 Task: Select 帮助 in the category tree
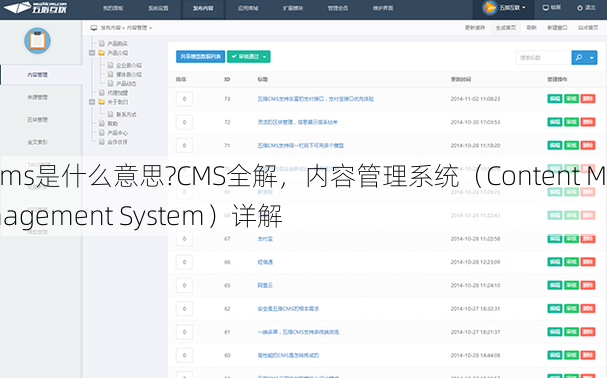[x=113, y=124]
